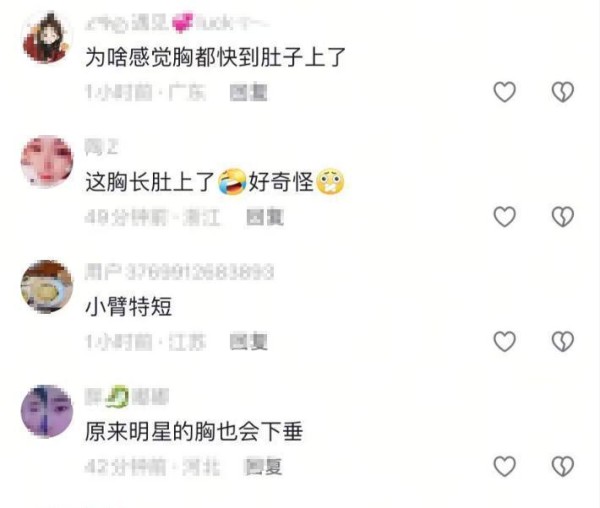Image resolution: width=600 pixels, height=508 pixels.
Task: Reply to the 小臂特短 comment
Action: tap(248, 342)
